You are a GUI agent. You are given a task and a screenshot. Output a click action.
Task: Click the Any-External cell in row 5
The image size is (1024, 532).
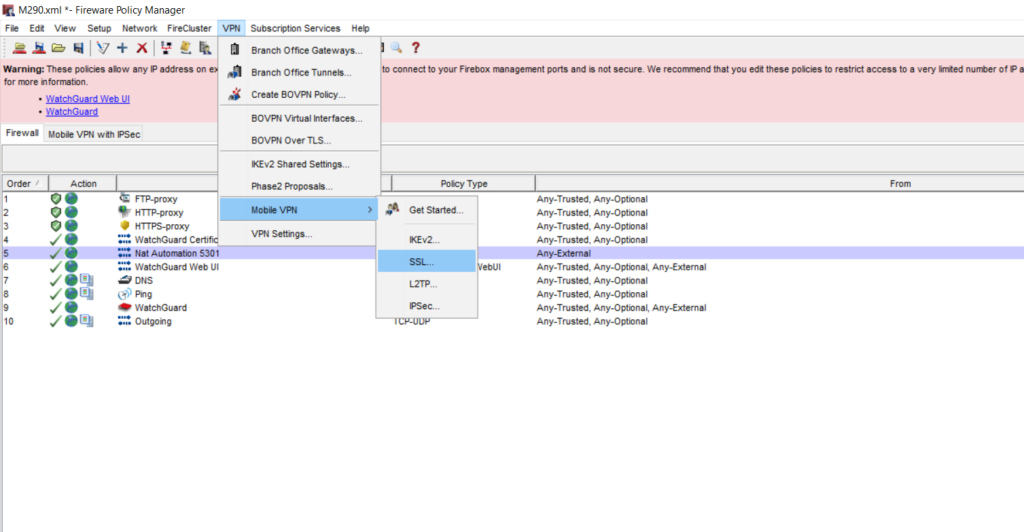pos(564,253)
